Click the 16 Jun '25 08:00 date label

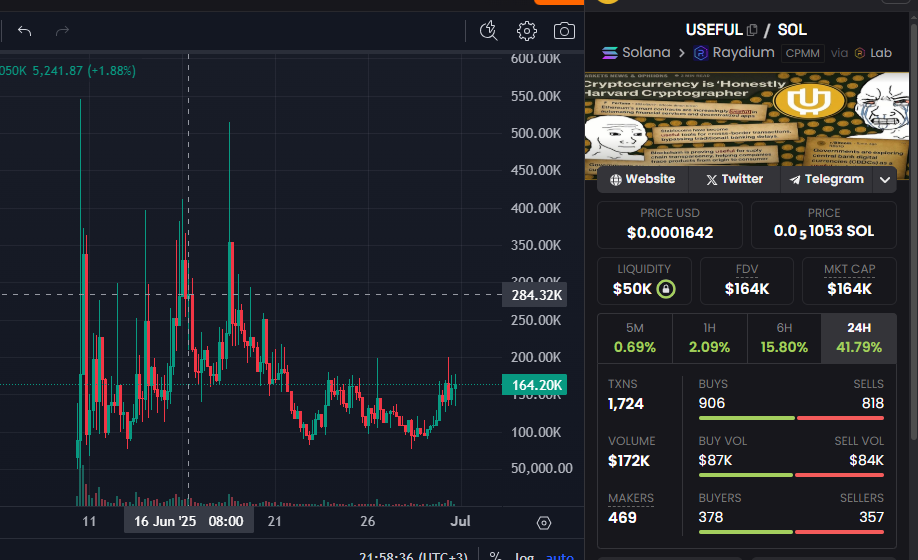point(189,521)
